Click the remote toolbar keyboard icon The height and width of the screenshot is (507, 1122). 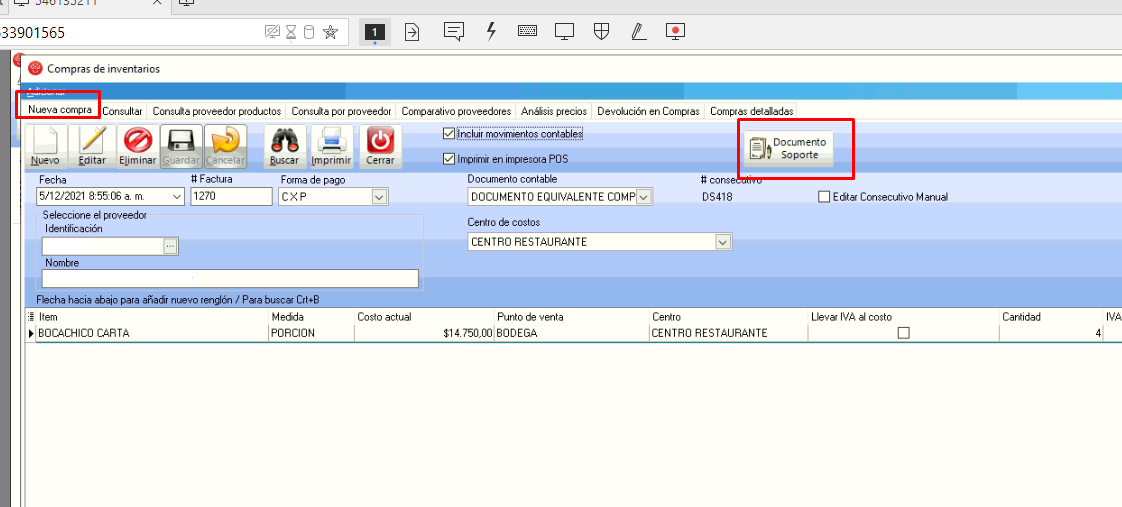tap(528, 32)
